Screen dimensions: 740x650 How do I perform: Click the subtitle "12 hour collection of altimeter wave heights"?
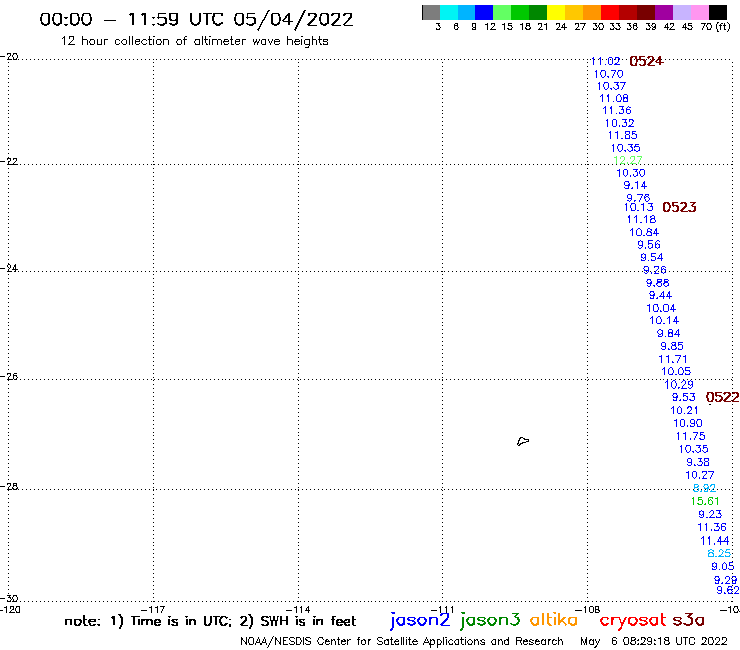point(194,41)
